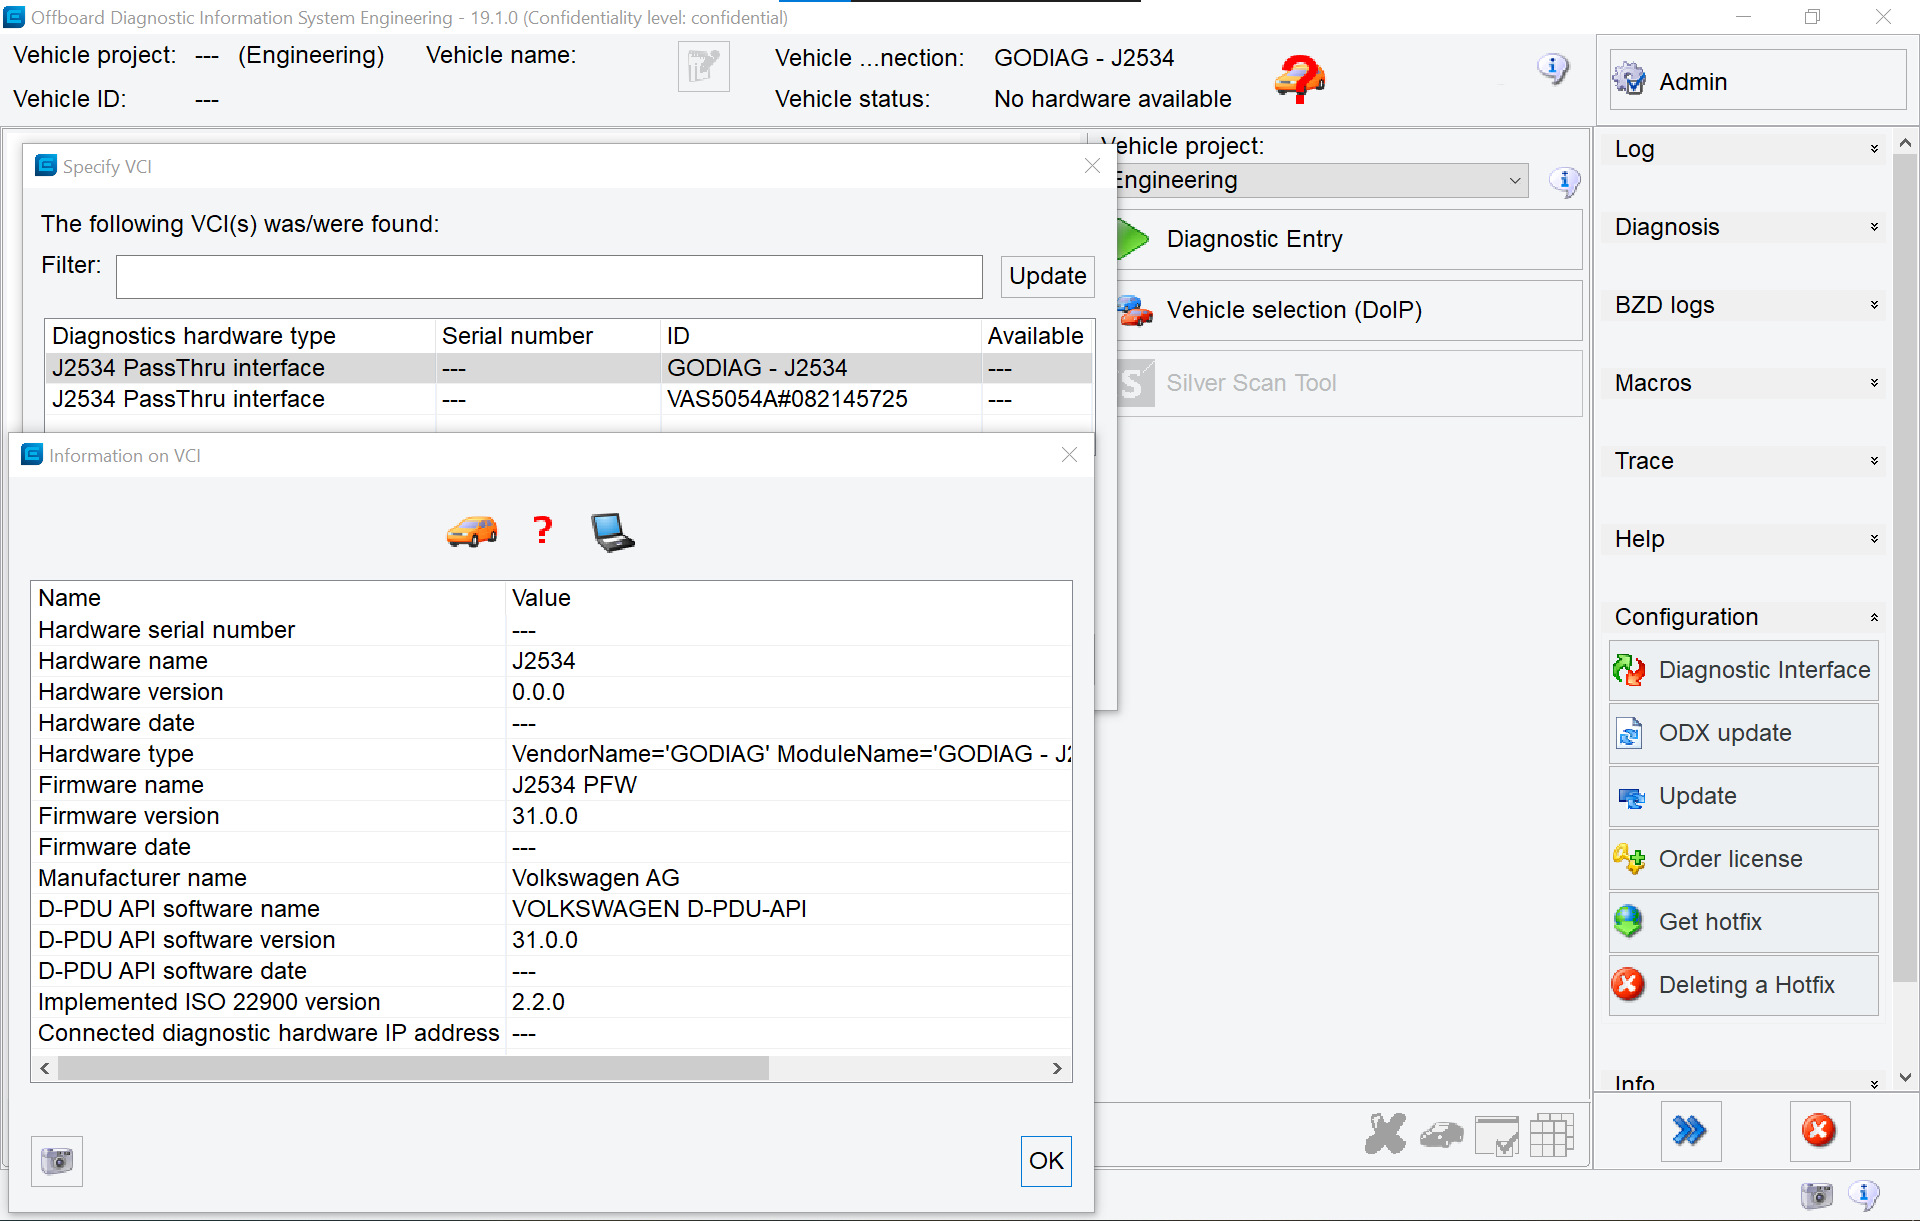Click the Diagnostics hardware type column header
This screenshot has width=1920, height=1221.
pos(240,336)
